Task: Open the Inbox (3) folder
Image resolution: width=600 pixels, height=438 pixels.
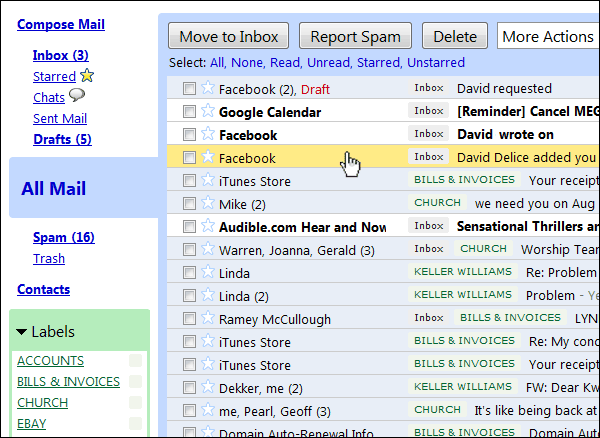Action: pos(60,55)
